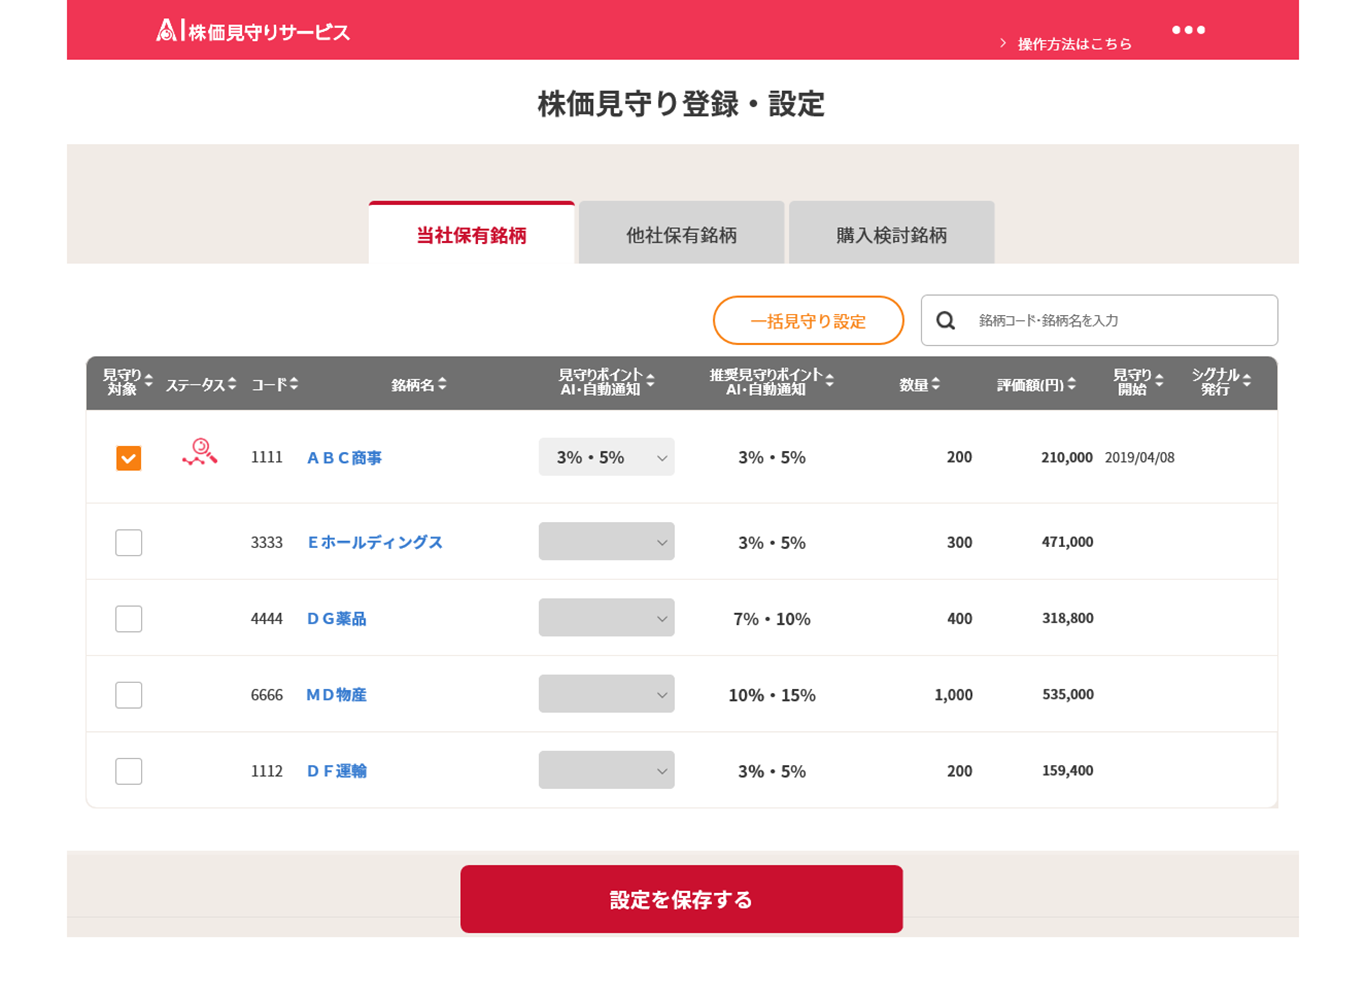Click the stock code 1111
Image resolution: width=1366 pixels, height=1000 pixels.
(267, 457)
